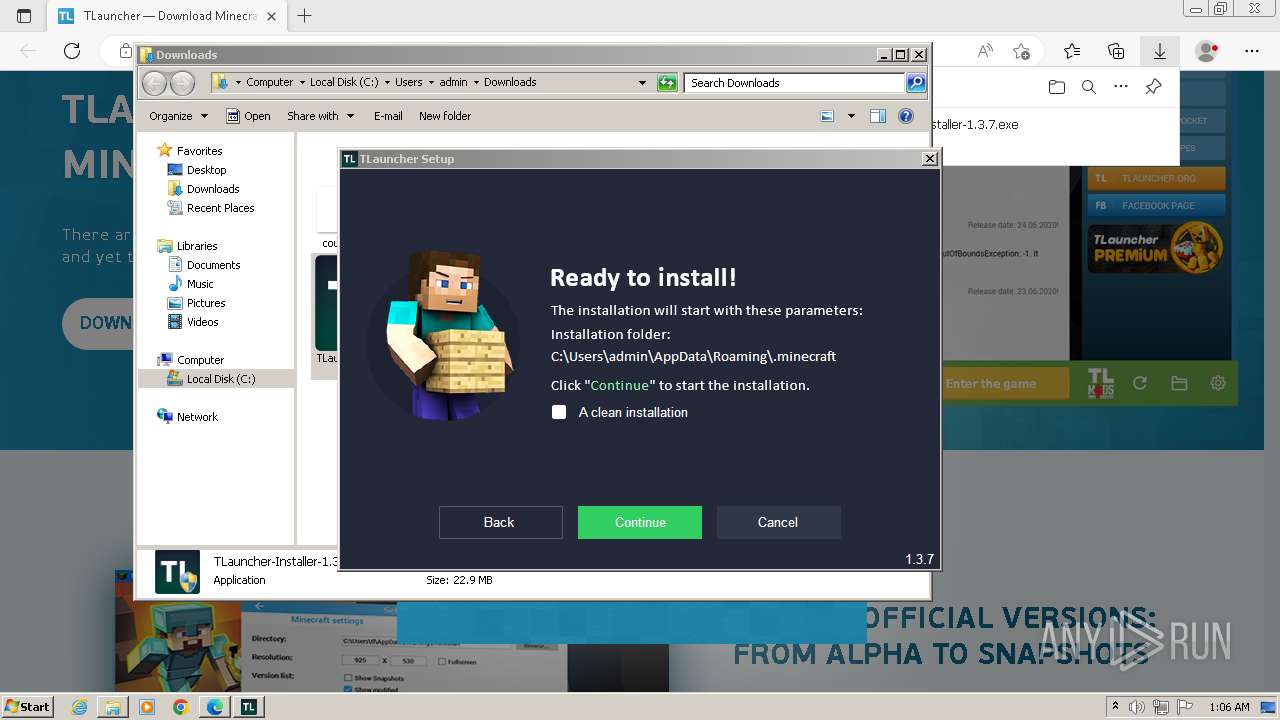The width and height of the screenshot is (1280, 720).
Task: Cancel the TLauncher installation
Action: point(778,522)
